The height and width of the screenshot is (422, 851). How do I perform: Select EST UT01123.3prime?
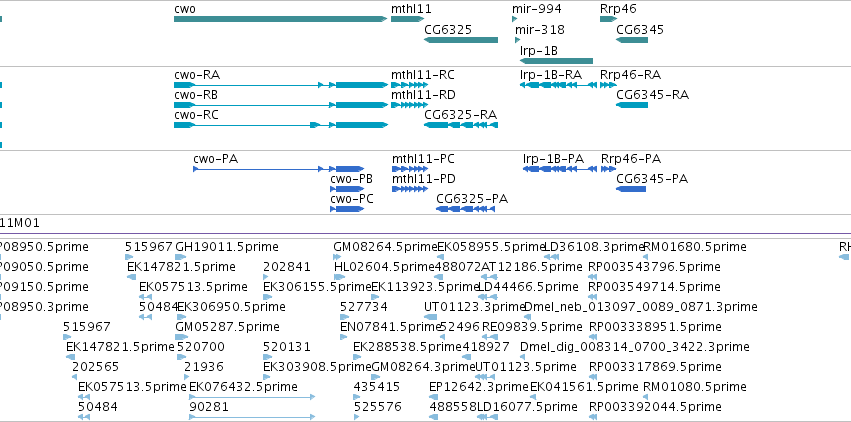click(x=430, y=317)
